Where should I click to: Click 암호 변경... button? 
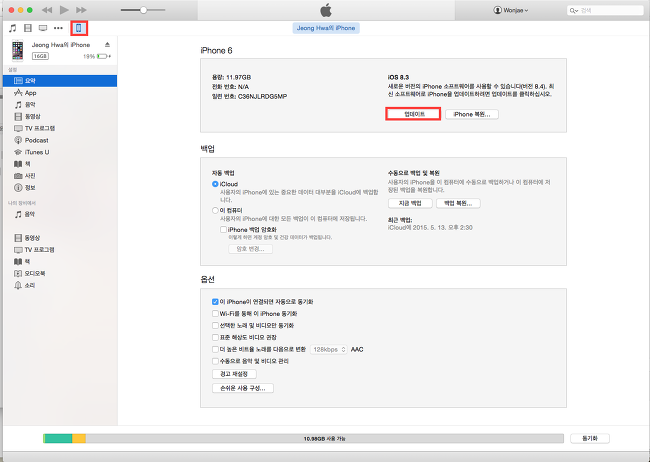pos(250,249)
